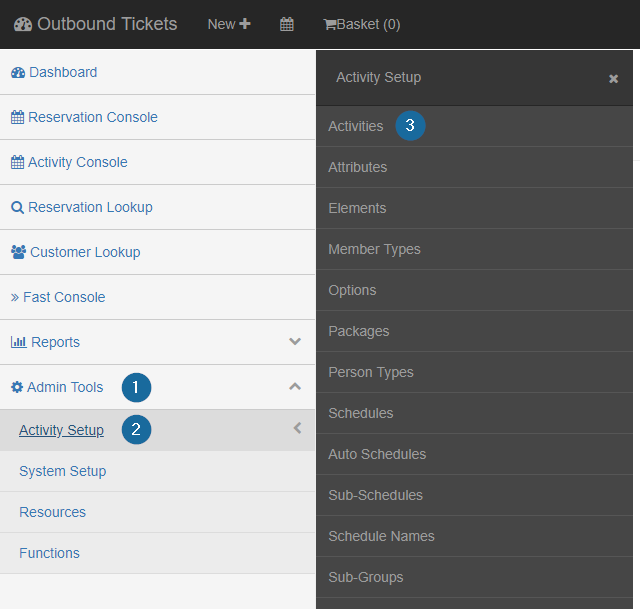Viewport: 640px width, 609px height.
Task: Click the Fast Console double-arrow icon
Action: [15, 297]
